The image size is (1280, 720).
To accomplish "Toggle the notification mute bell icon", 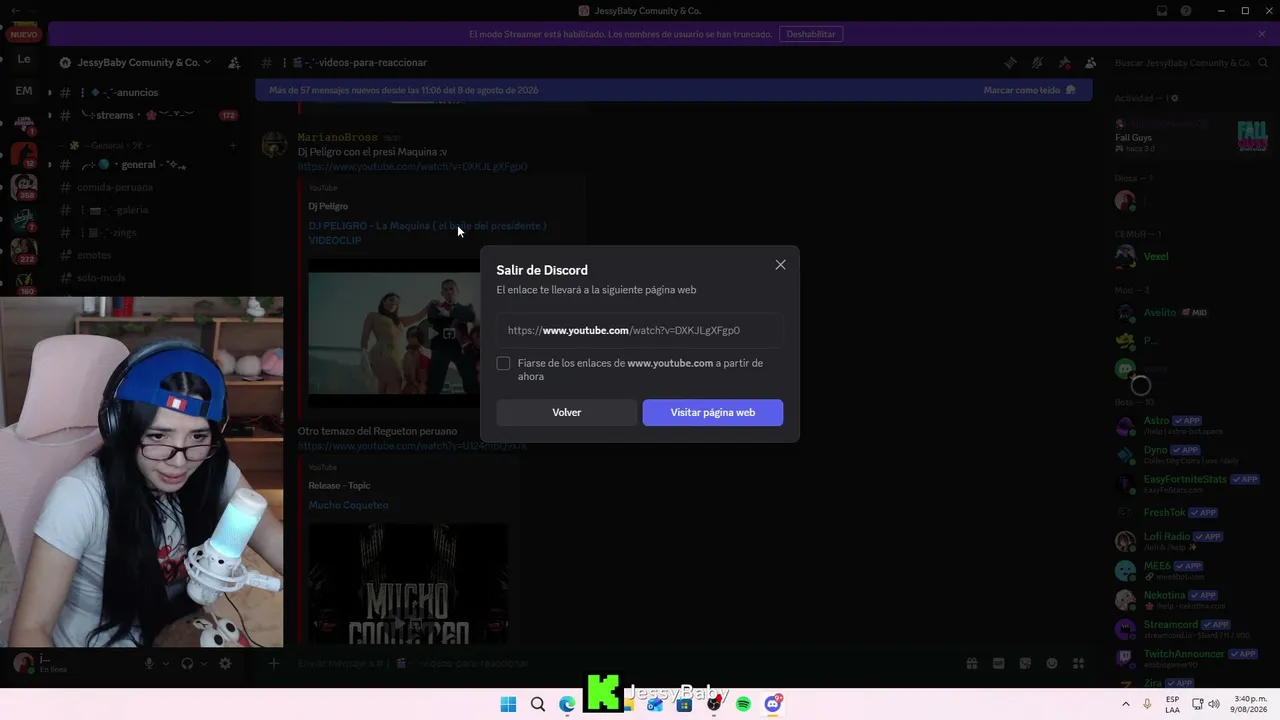I will click(x=1037, y=62).
